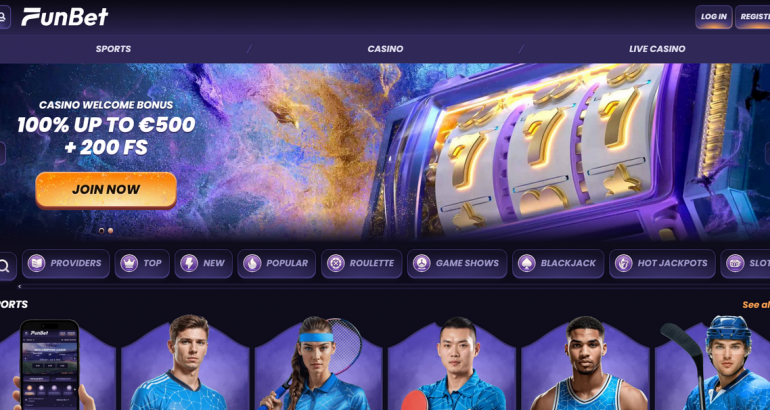
Task: Switch to the Sports tab
Action: tap(113, 49)
